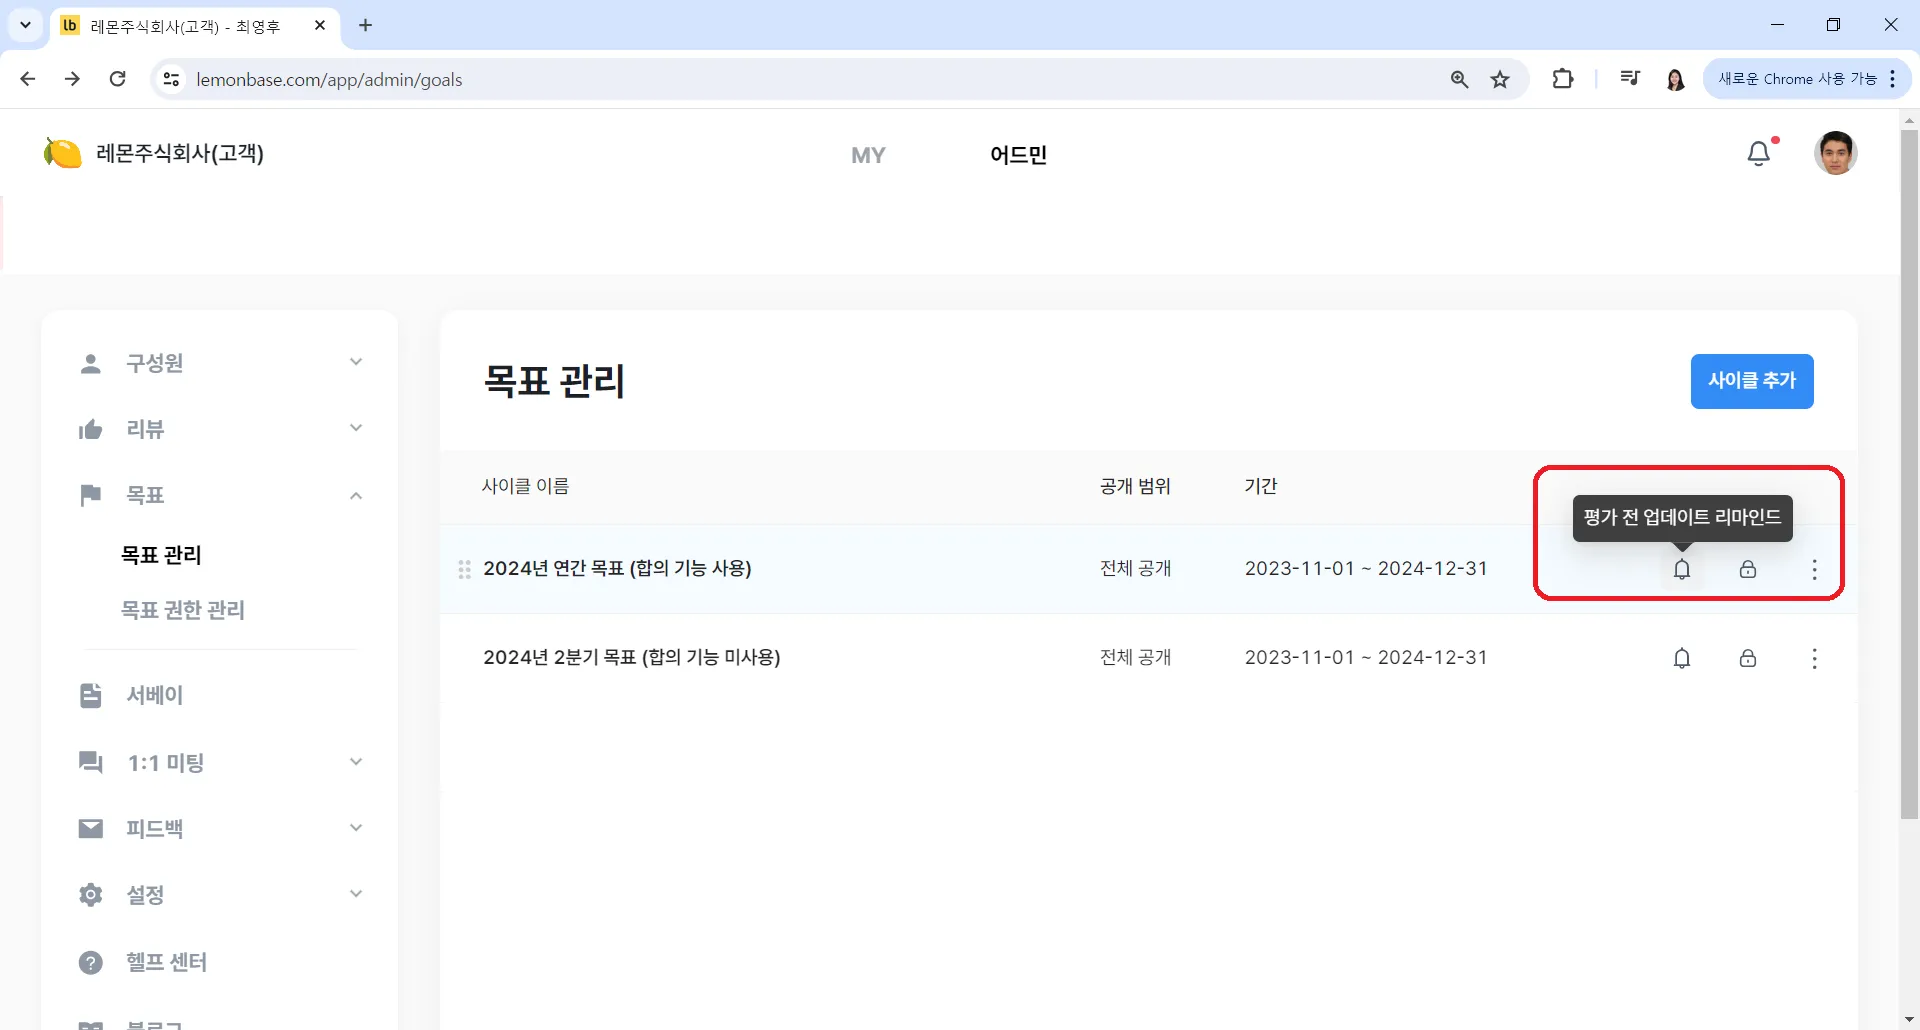Open a new browser tab
The width and height of the screenshot is (1920, 1030).
366,25
